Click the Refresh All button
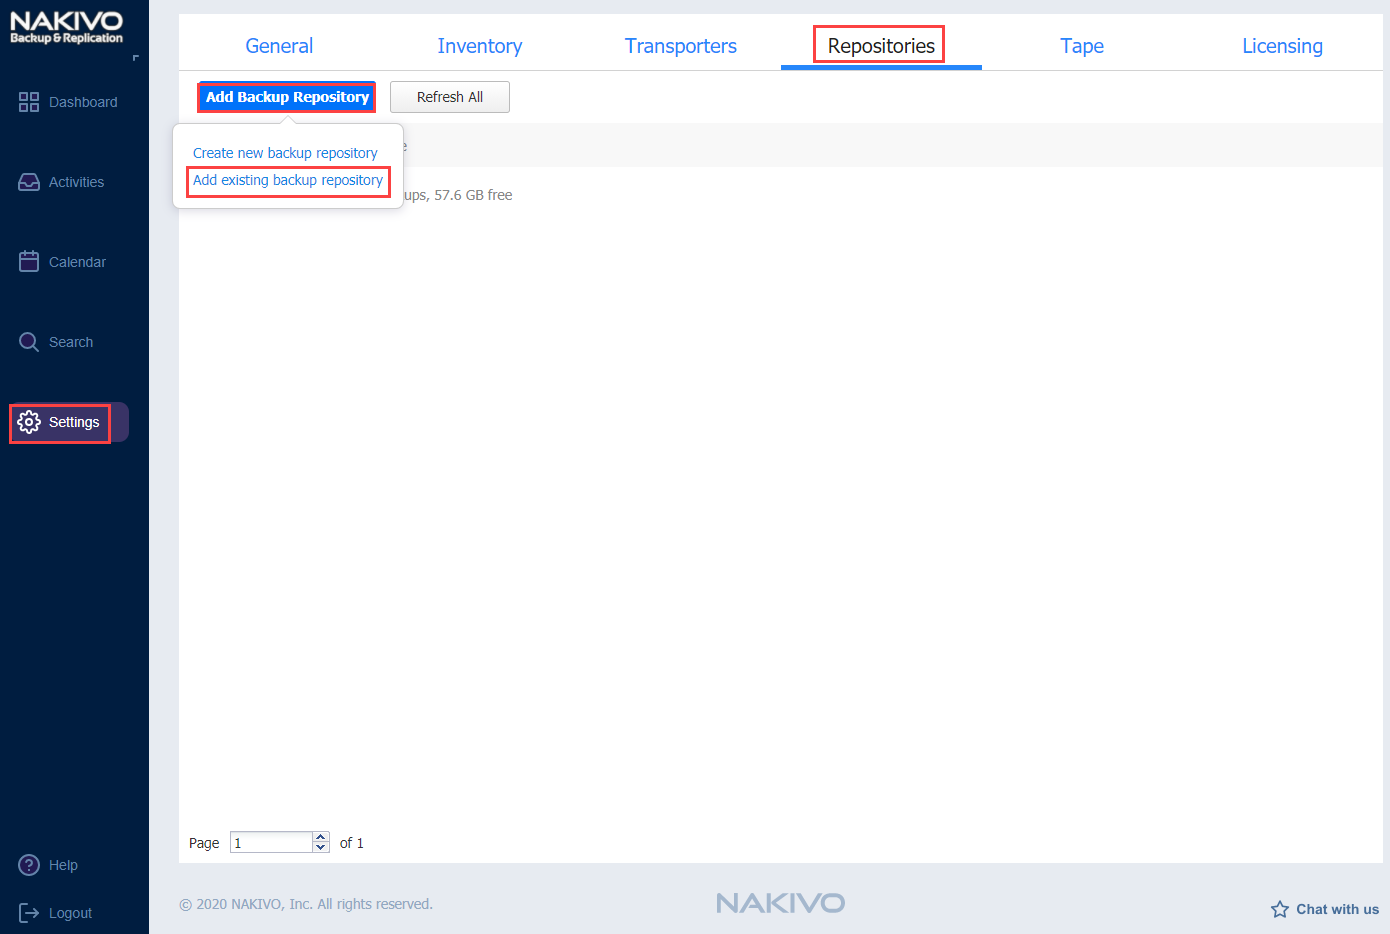 coord(450,97)
